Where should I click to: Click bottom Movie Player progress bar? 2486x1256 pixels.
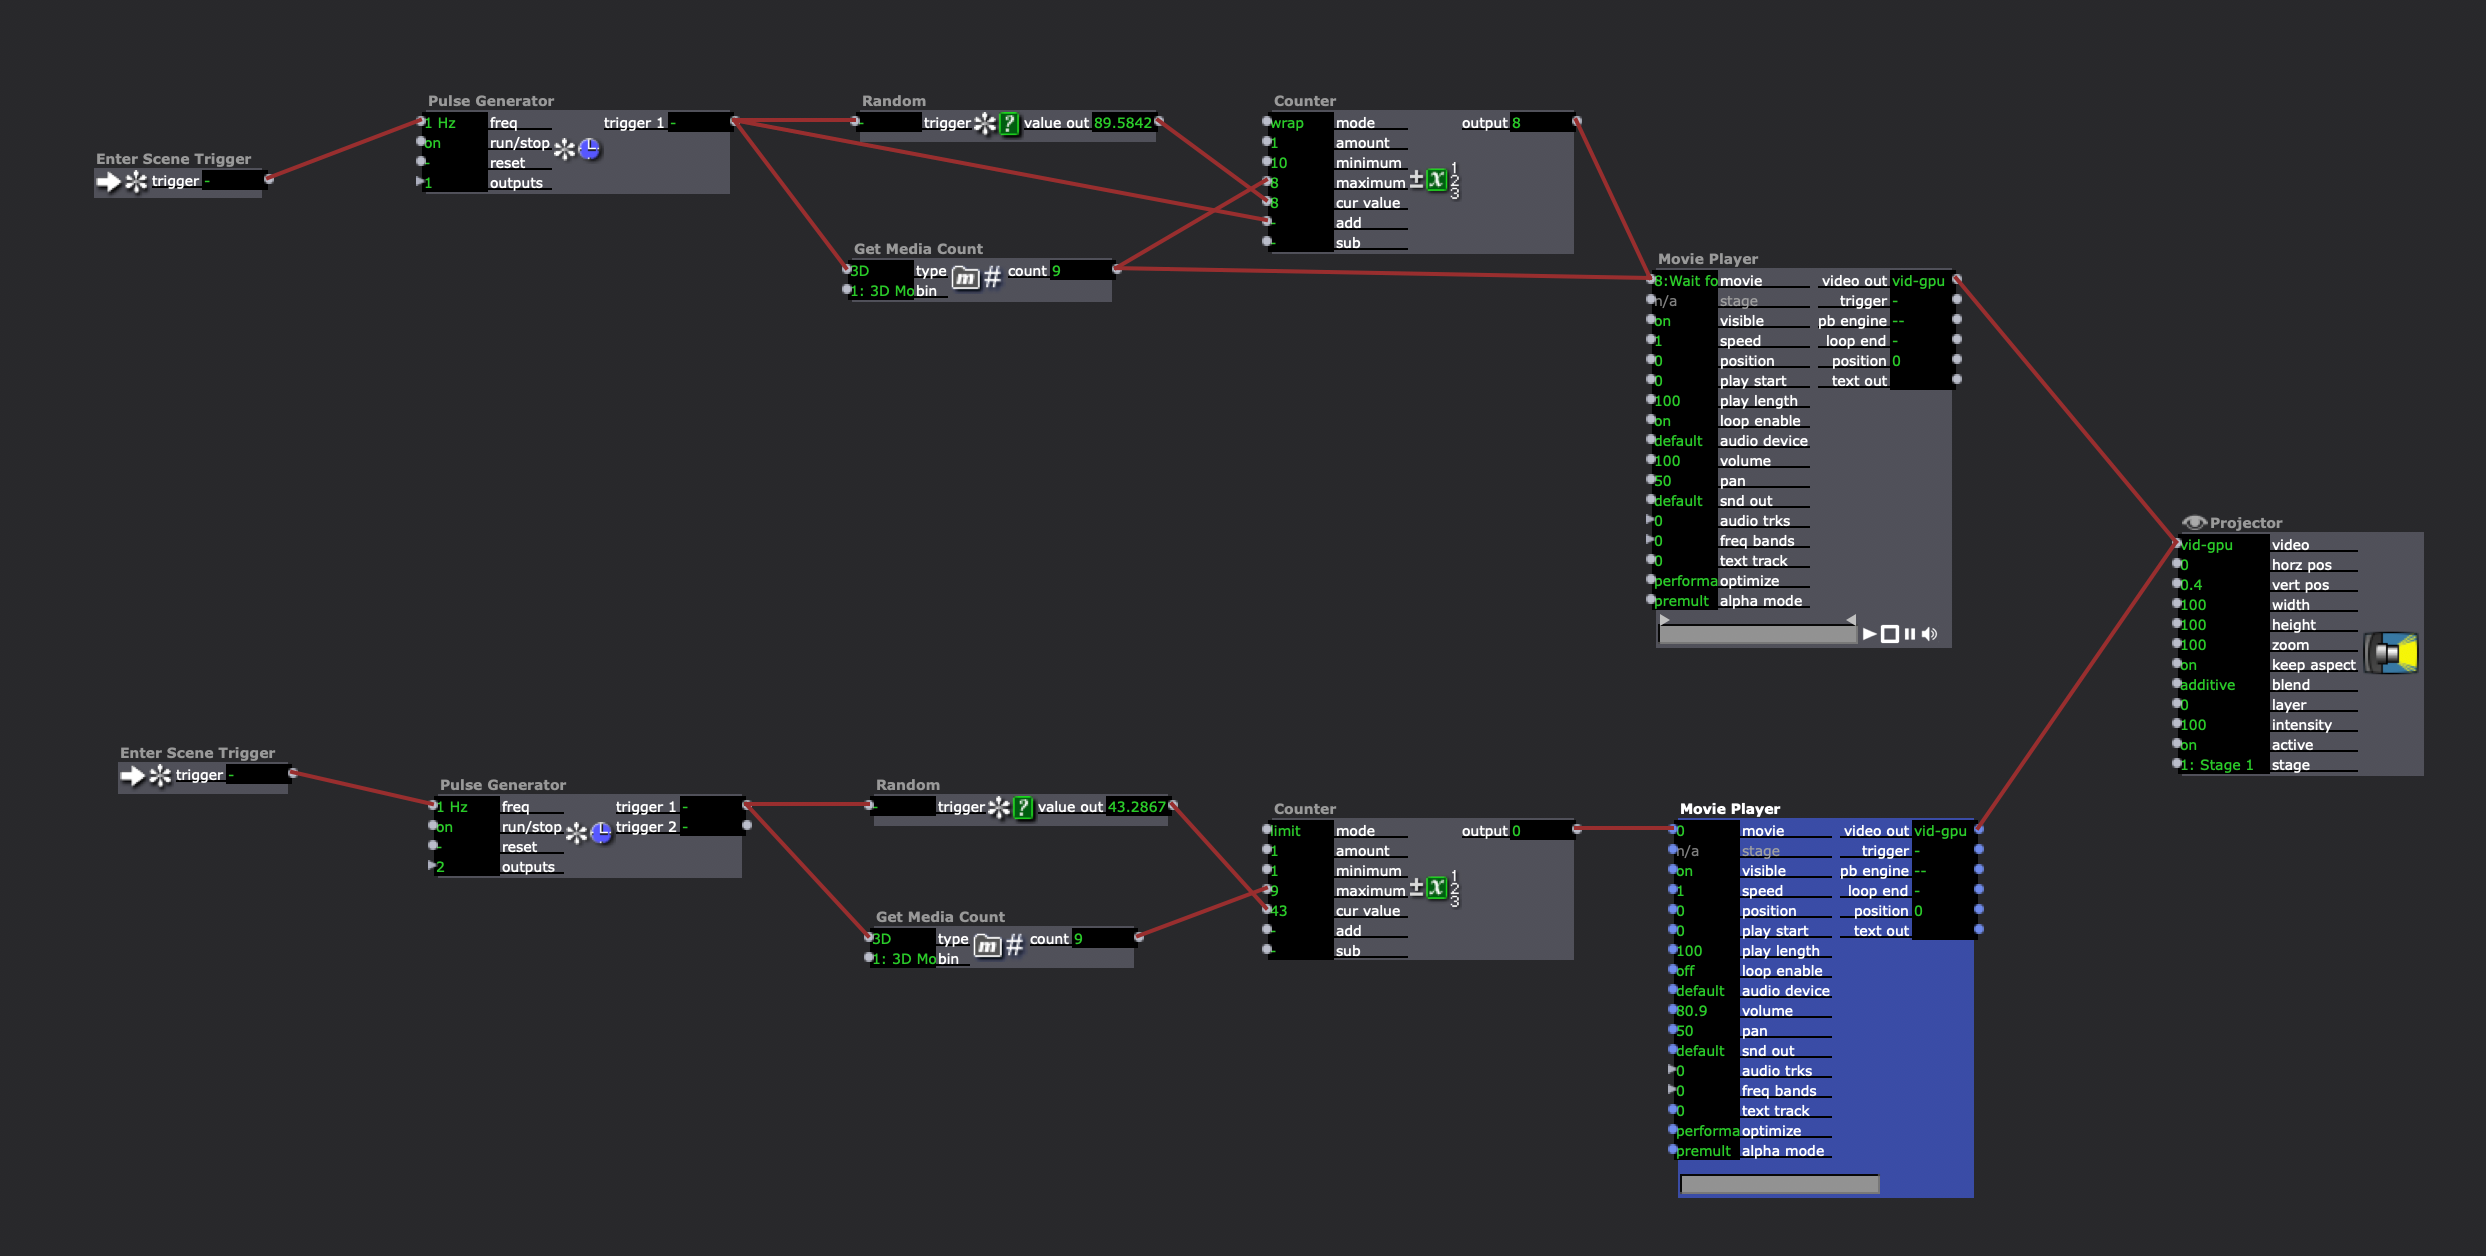pos(1780,1184)
